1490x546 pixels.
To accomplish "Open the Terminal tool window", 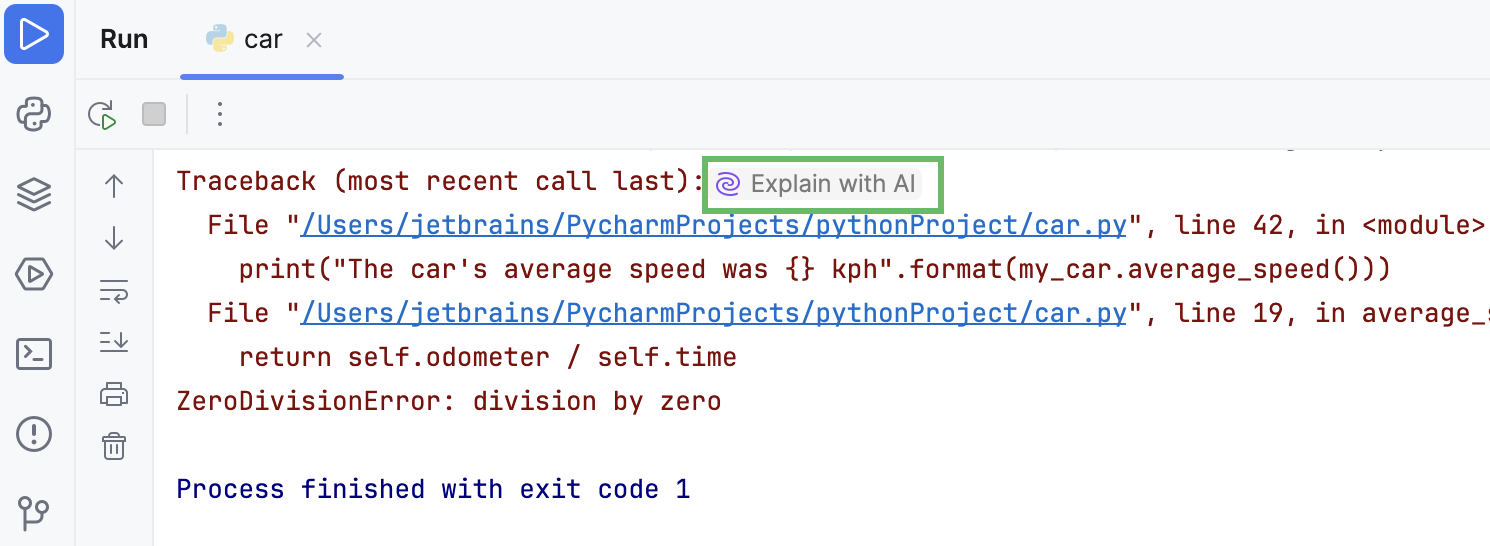I will [34, 353].
